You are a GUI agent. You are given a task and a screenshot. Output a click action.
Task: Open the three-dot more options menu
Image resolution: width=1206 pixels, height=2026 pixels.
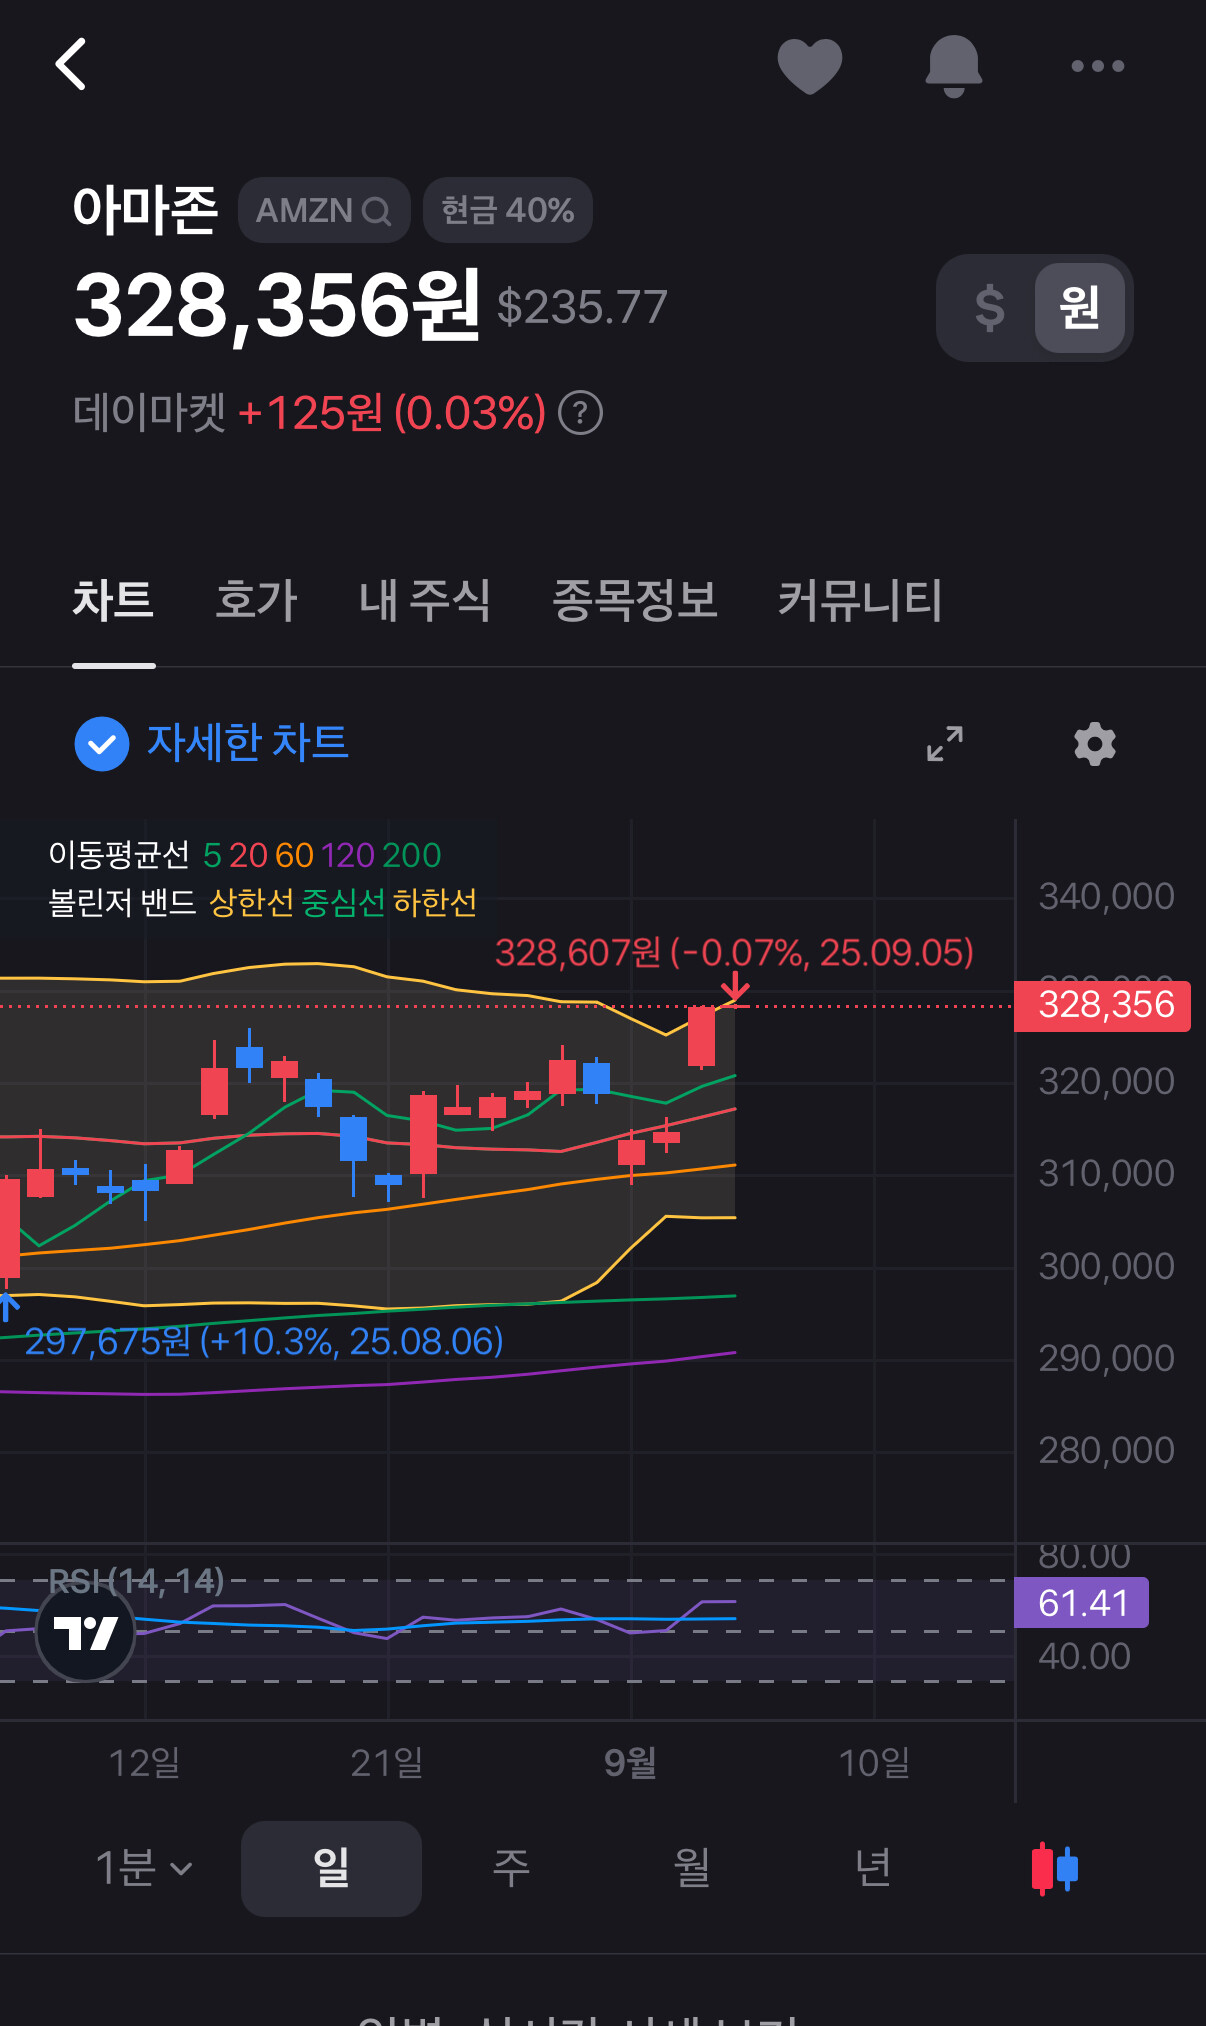click(1097, 66)
